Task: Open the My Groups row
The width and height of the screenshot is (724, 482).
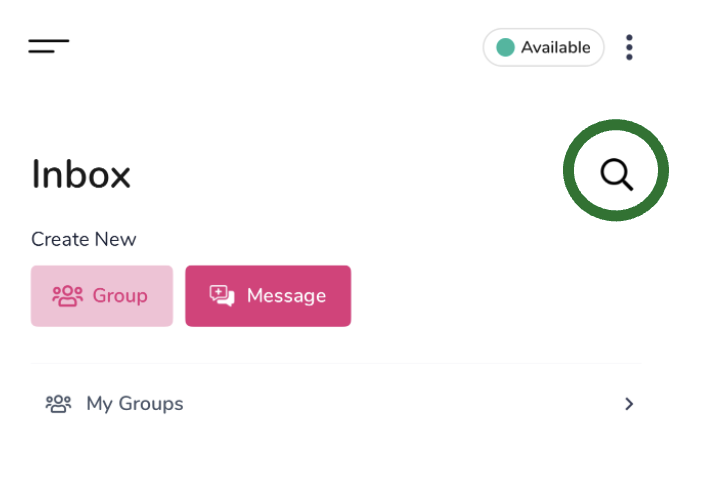Action: pos(336,404)
